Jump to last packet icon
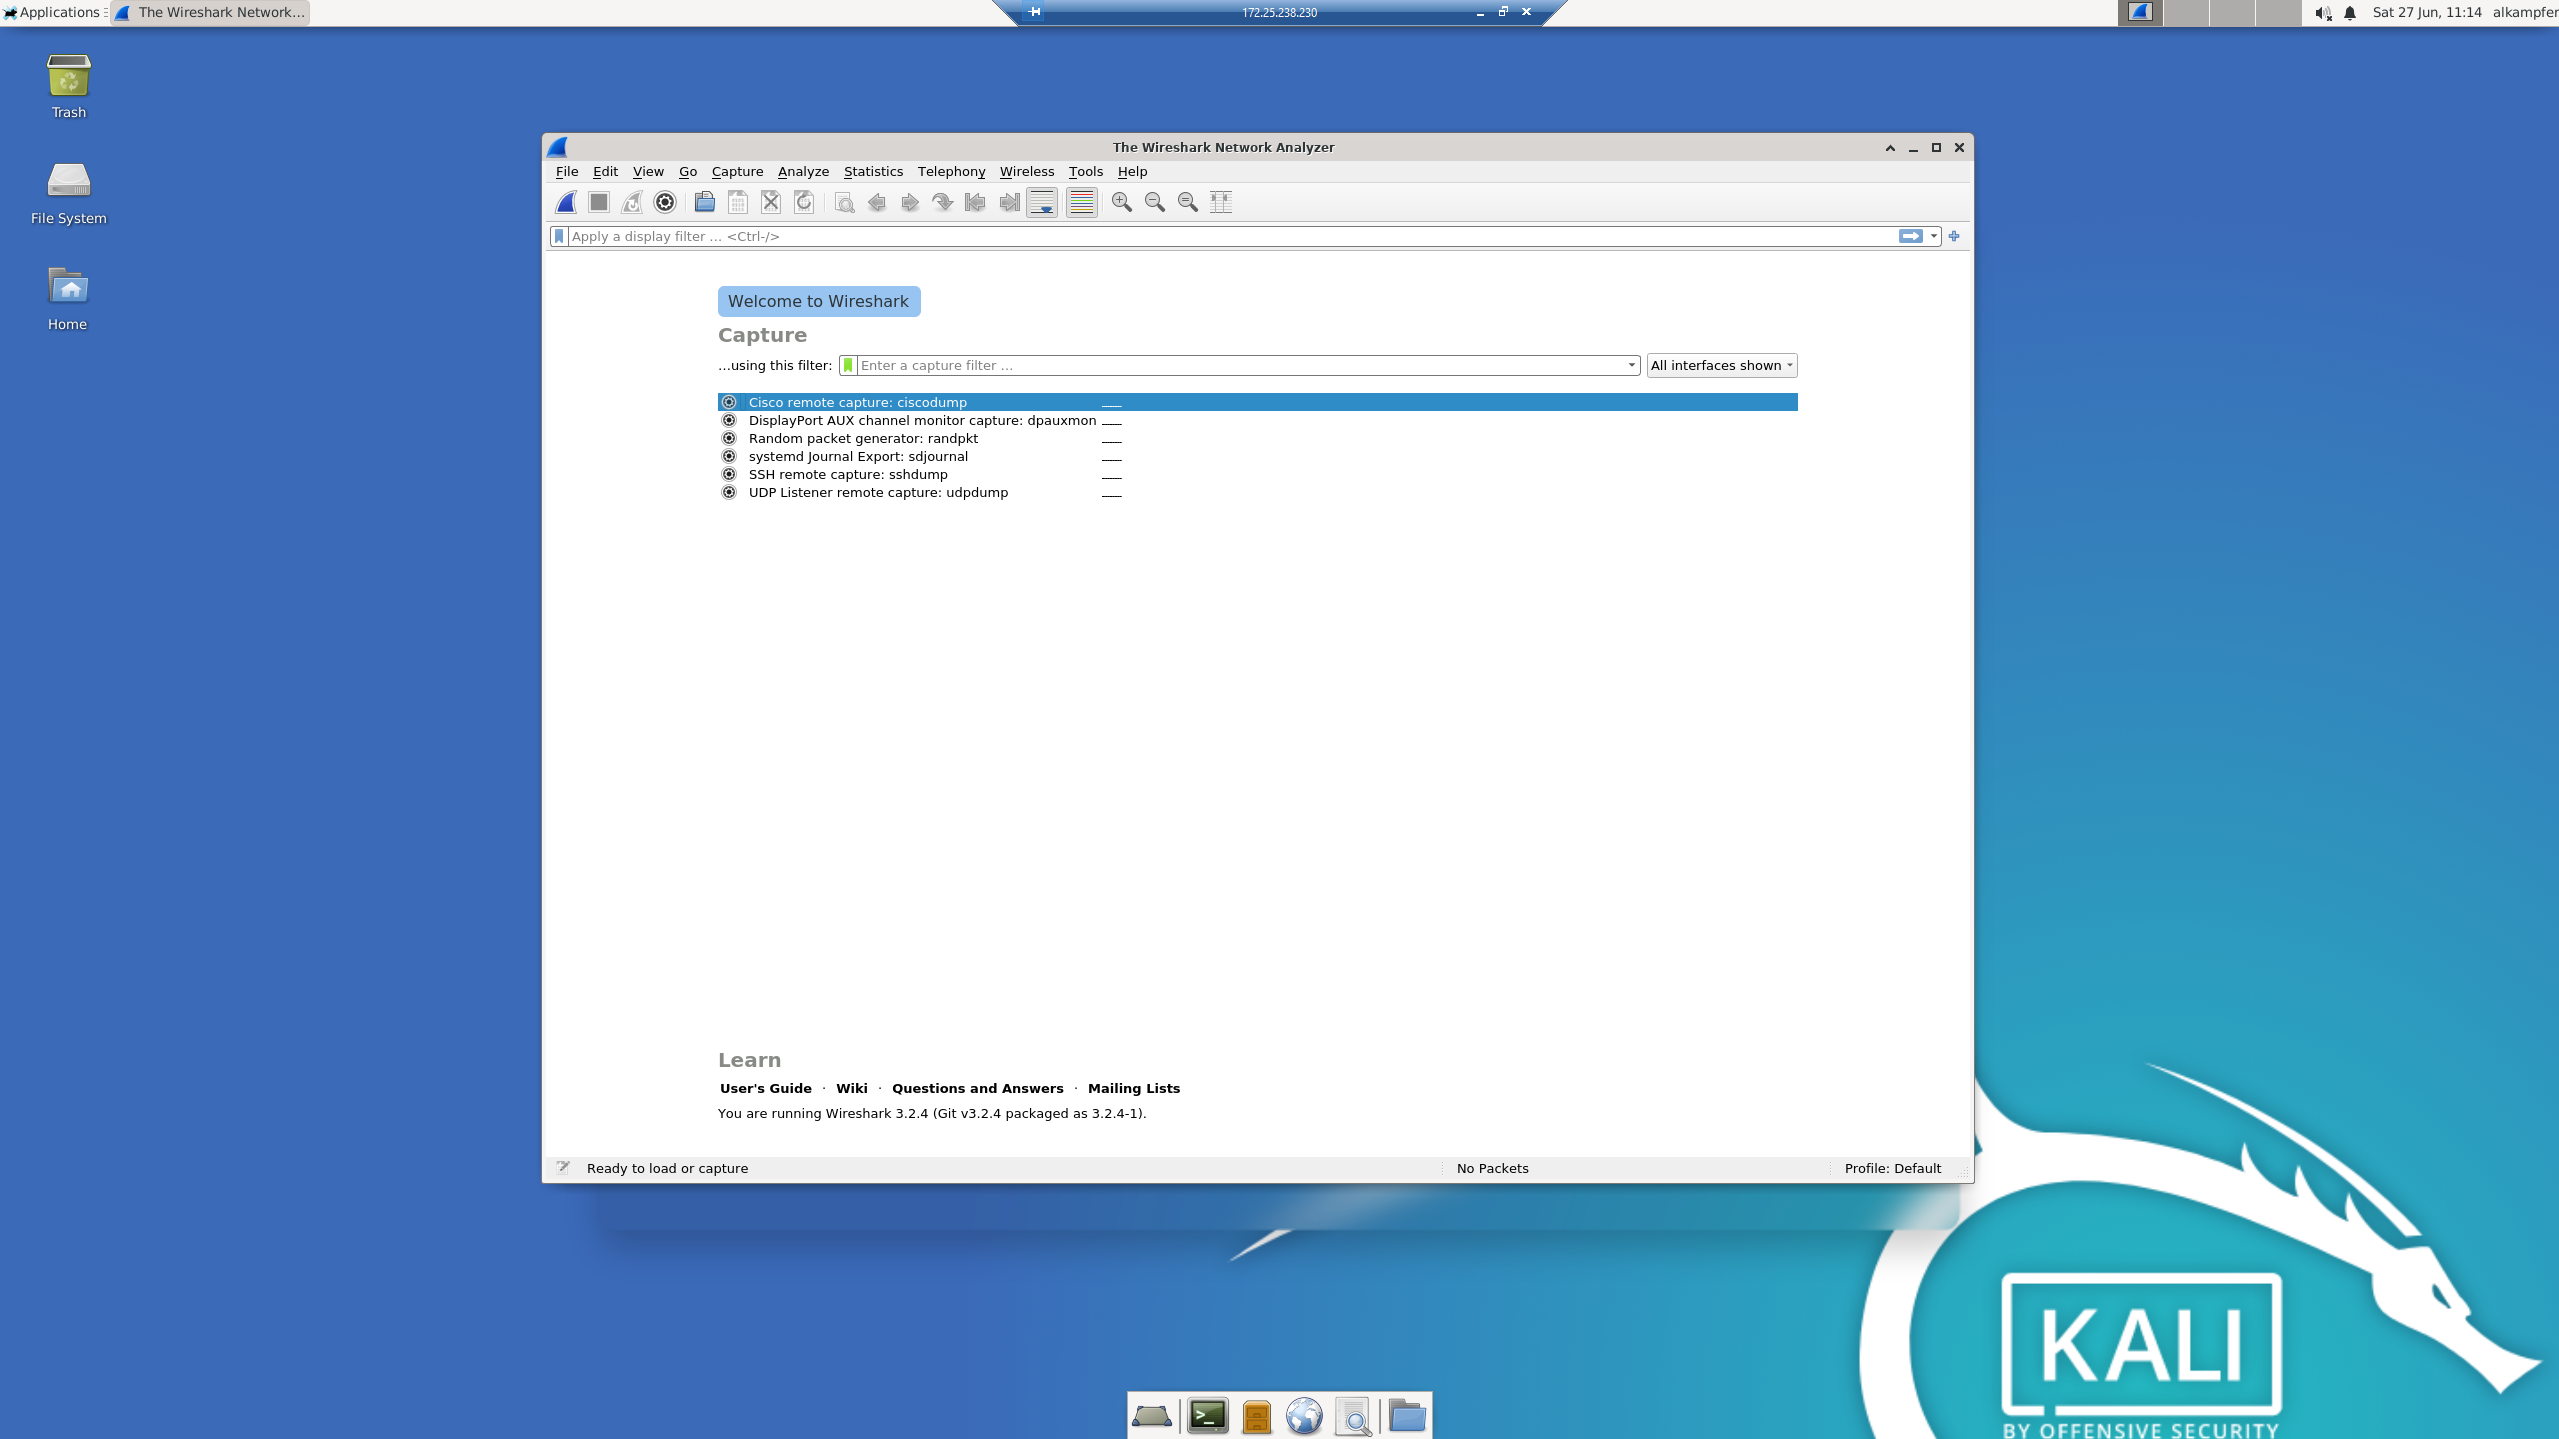 click(x=1009, y=203)
